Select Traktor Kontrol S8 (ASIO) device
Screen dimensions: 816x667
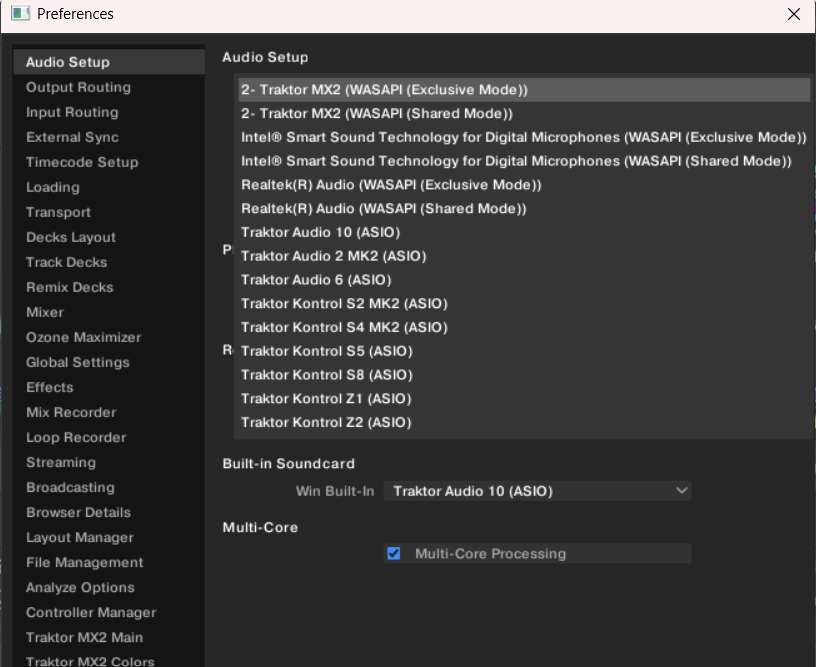tap(524, 375)
